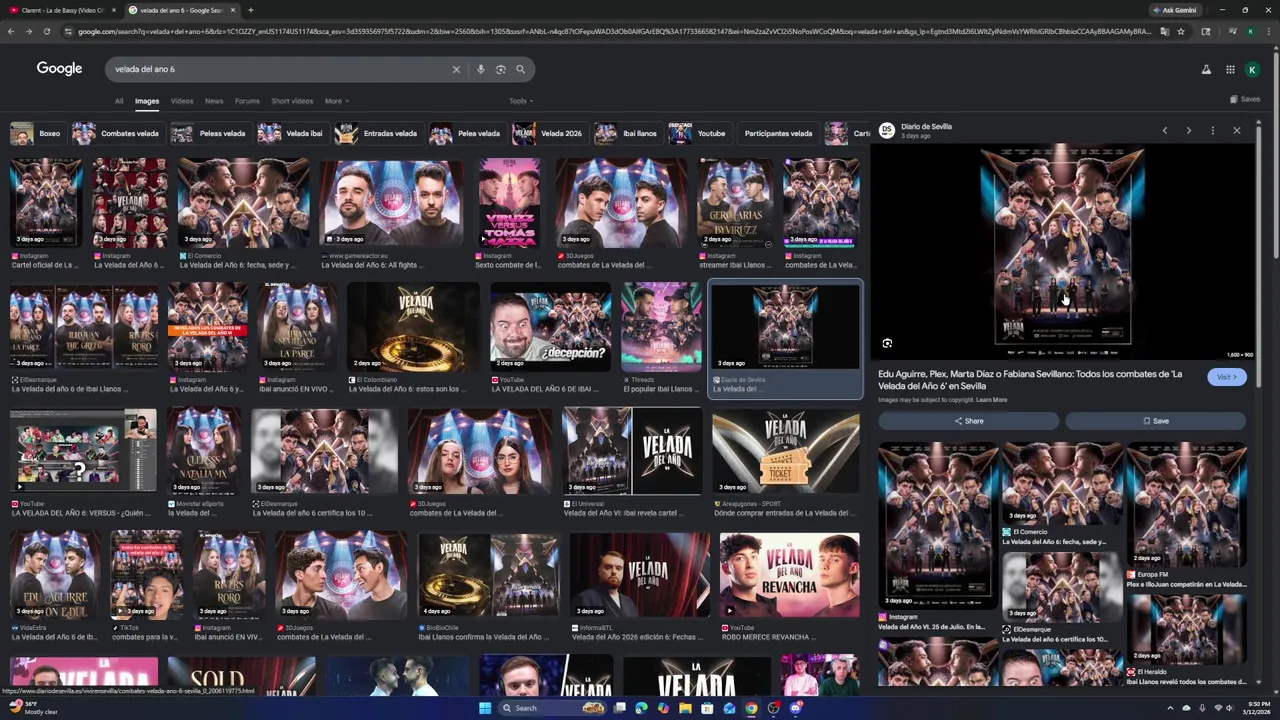Click the Ask Gemini button

[x=1175, y=10]
